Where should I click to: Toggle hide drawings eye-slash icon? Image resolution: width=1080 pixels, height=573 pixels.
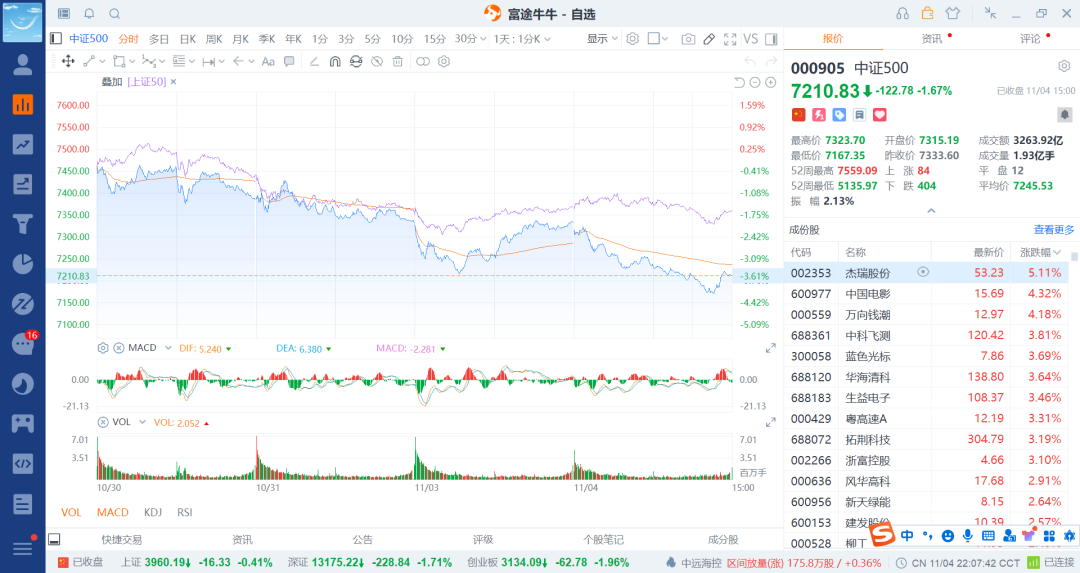point(377,61)
